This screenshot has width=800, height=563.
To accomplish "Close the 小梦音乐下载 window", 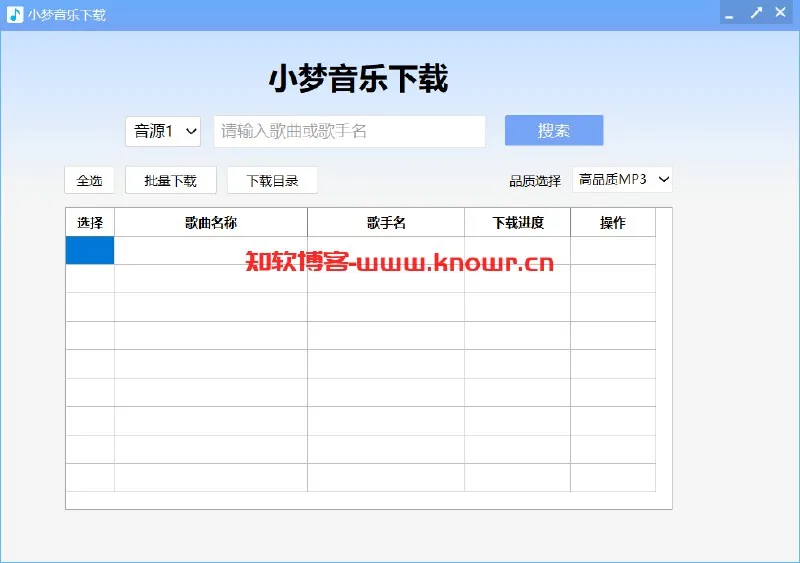I will point(781,12).
